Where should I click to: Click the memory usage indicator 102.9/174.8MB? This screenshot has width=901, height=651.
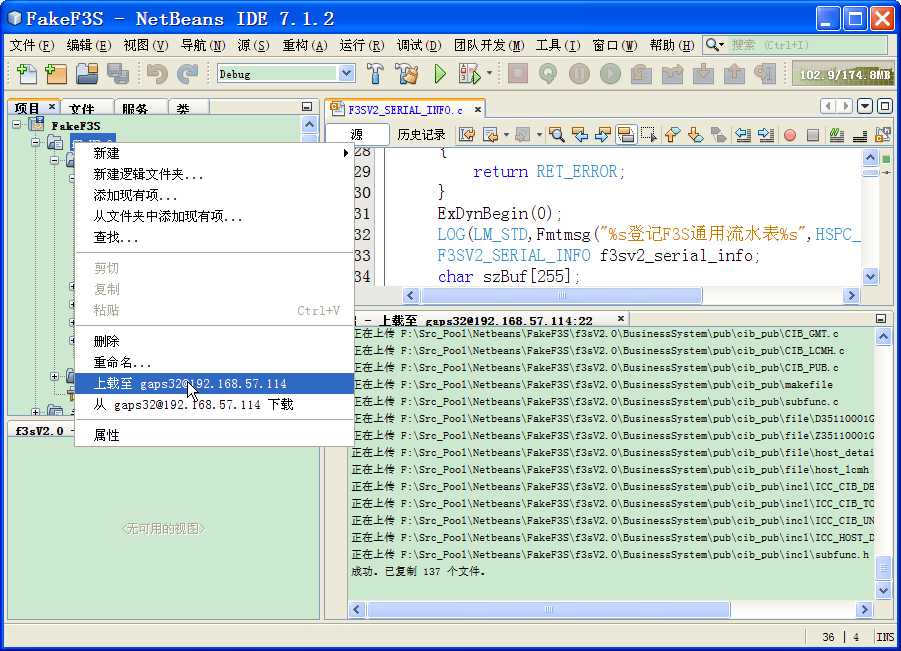point(844,74)
